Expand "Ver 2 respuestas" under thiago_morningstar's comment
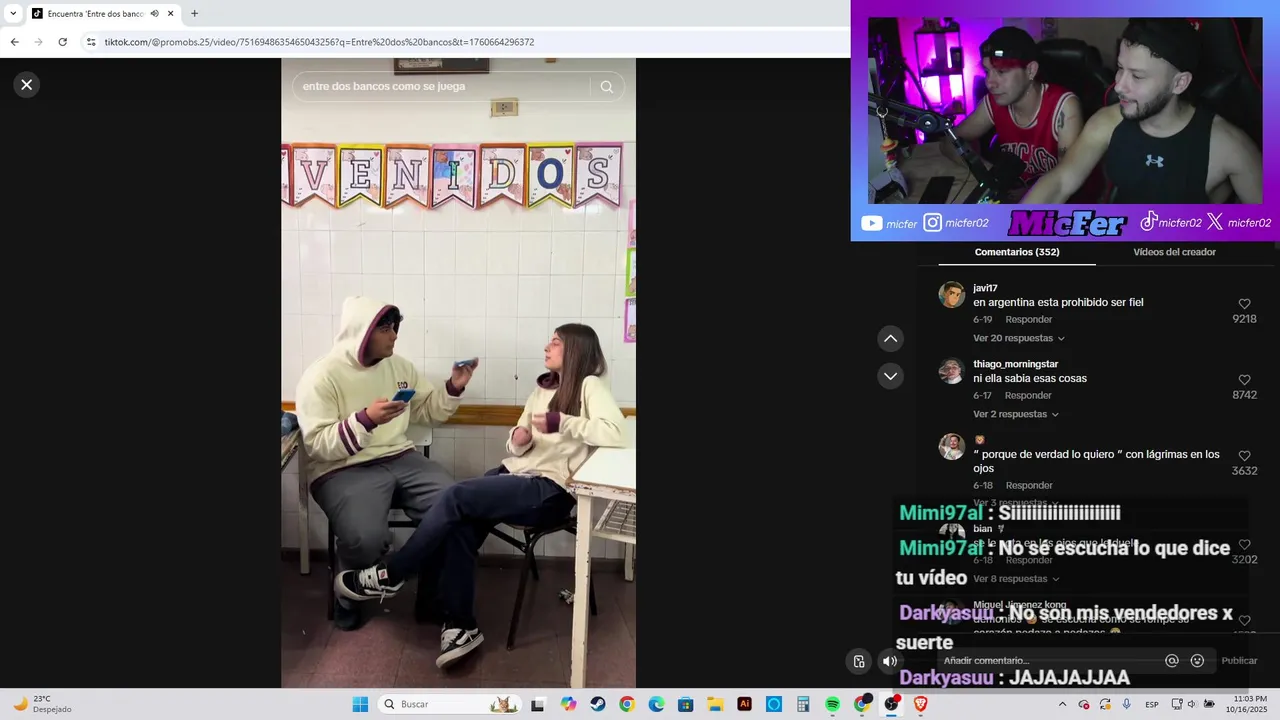1280x720 pixels. tap(1015, 414)
